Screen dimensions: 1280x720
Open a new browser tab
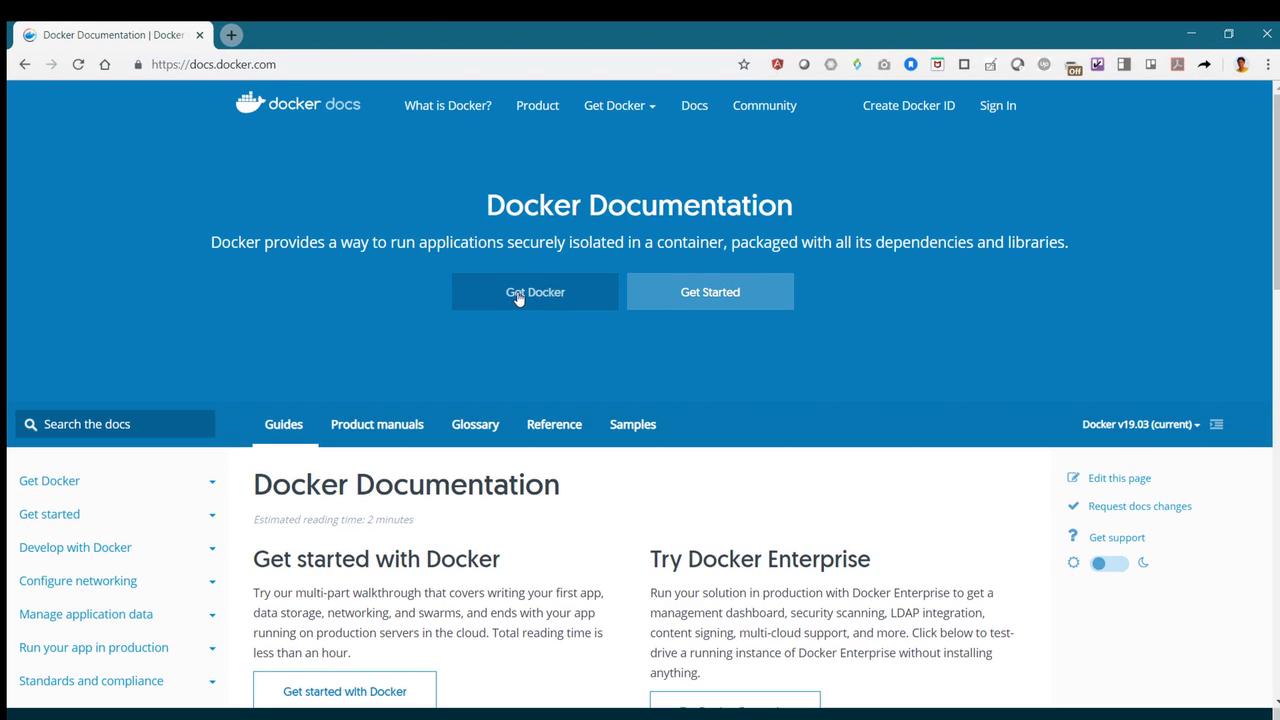pos(231,35)
